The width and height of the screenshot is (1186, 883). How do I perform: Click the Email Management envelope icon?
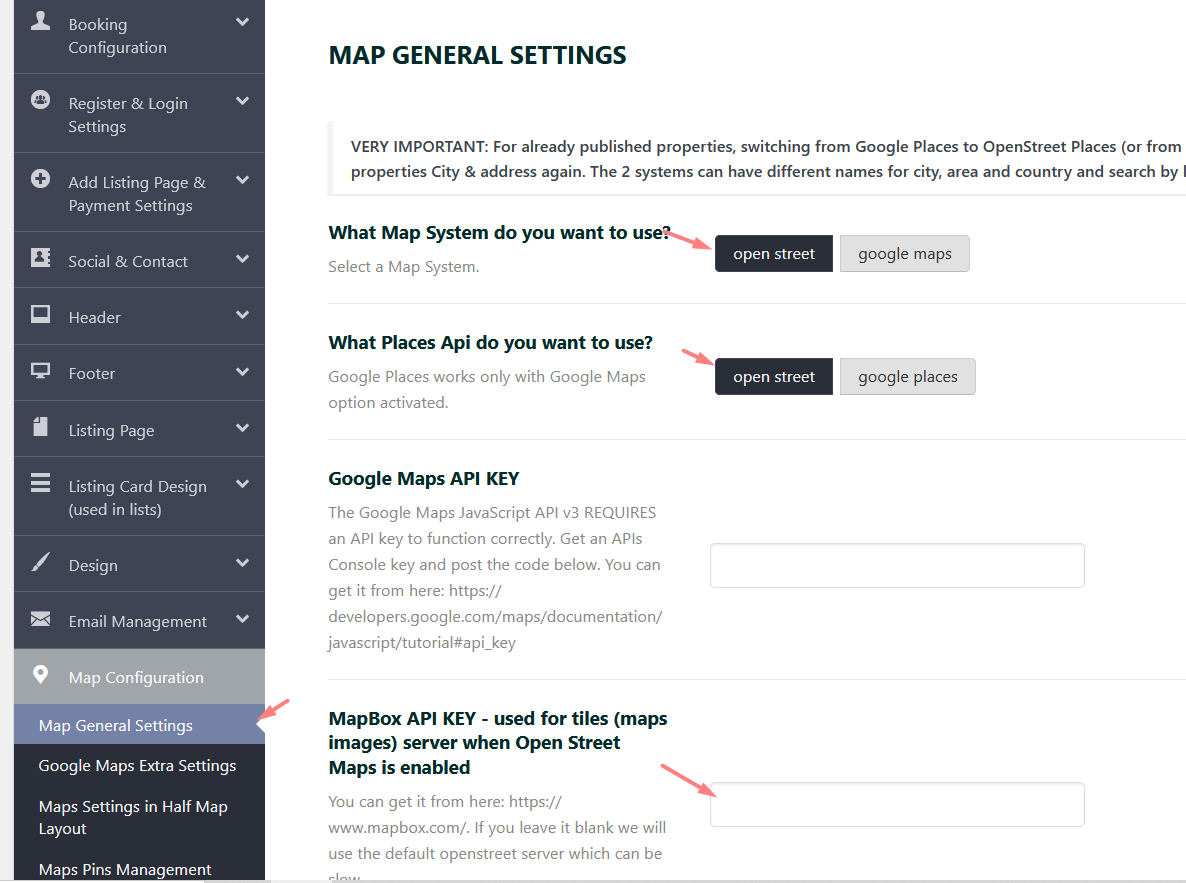(x=40, y=619)
